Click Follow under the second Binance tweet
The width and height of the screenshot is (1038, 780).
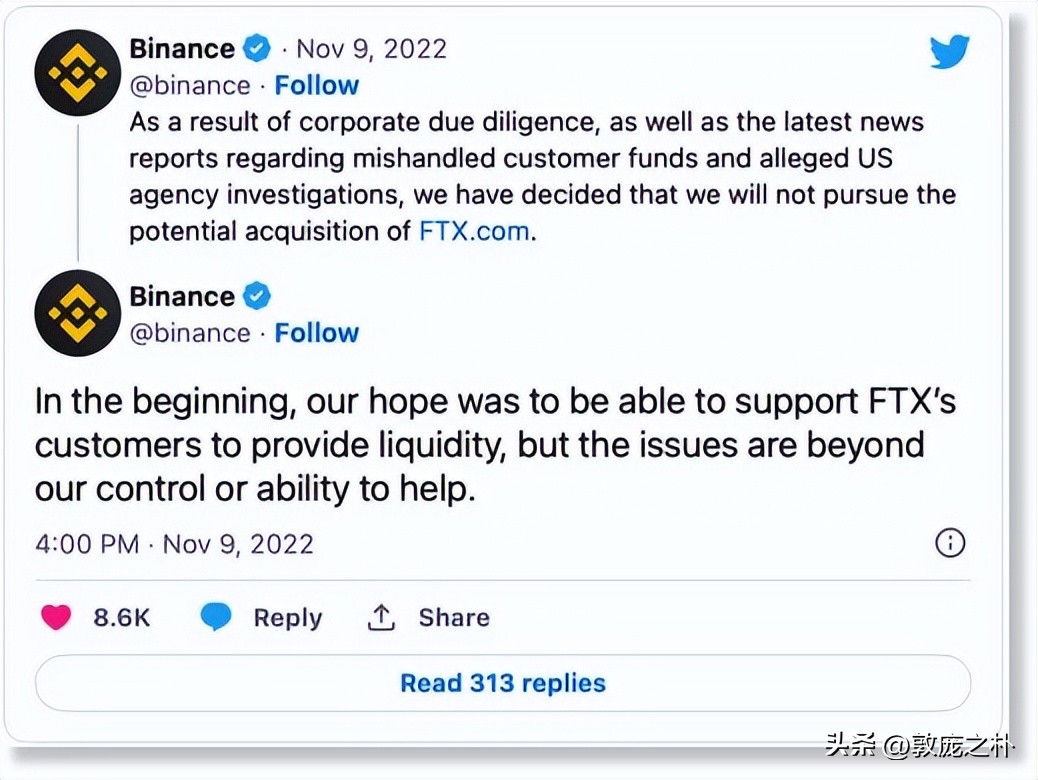coord(317,333)
